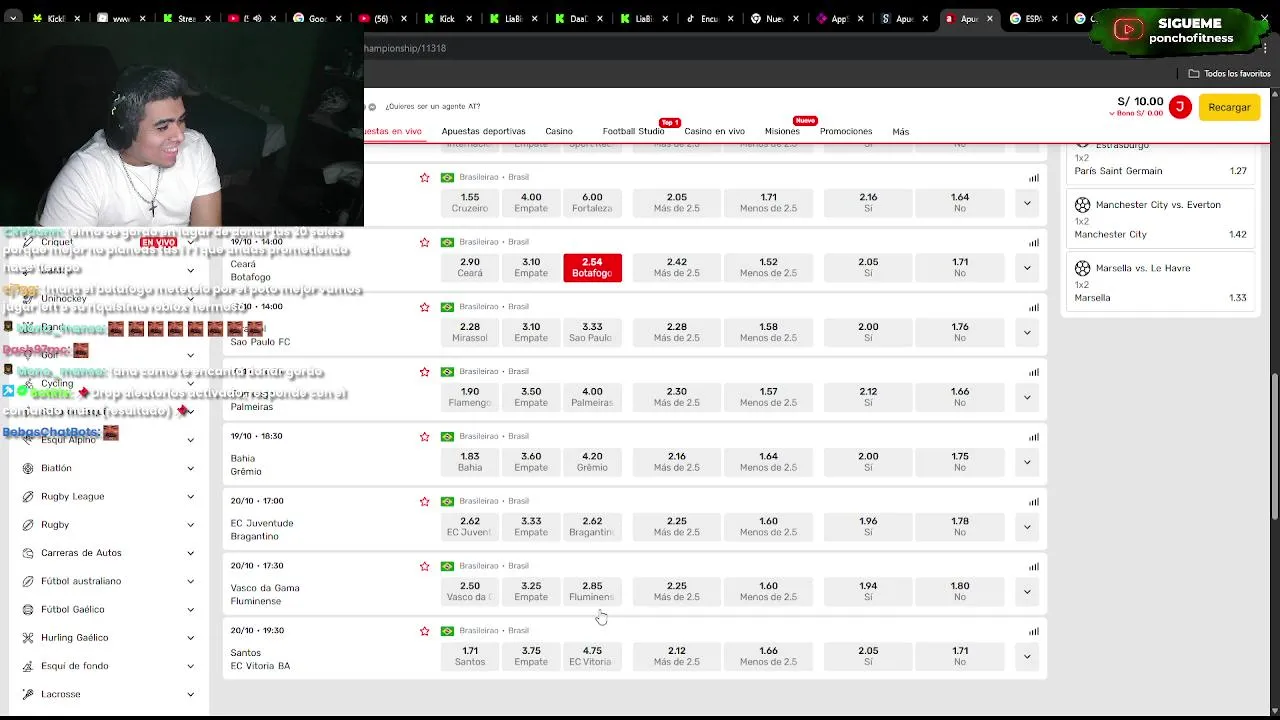The height and width of the screenshot is (720, 1280).
Task: Open statistics icon for Santos vs EC Vitoria
Action: coord(1034,632)
